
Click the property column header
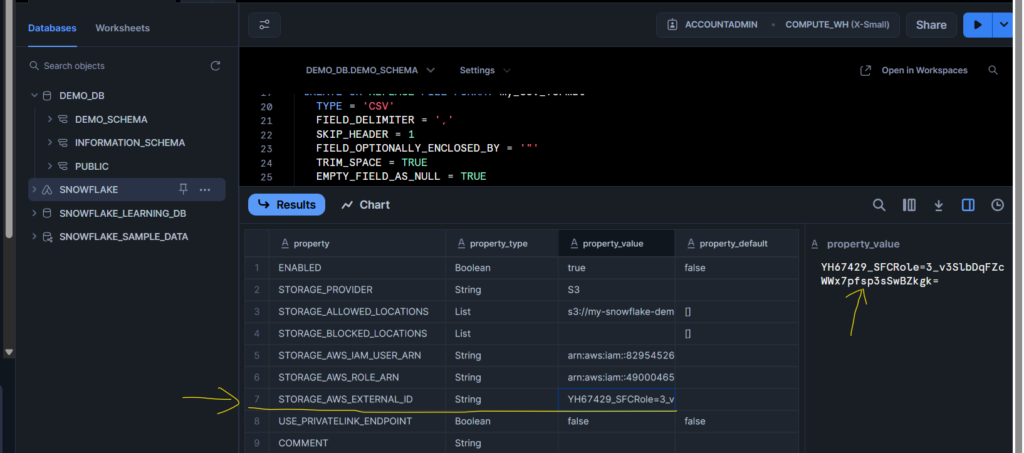(x=357, y=243)
